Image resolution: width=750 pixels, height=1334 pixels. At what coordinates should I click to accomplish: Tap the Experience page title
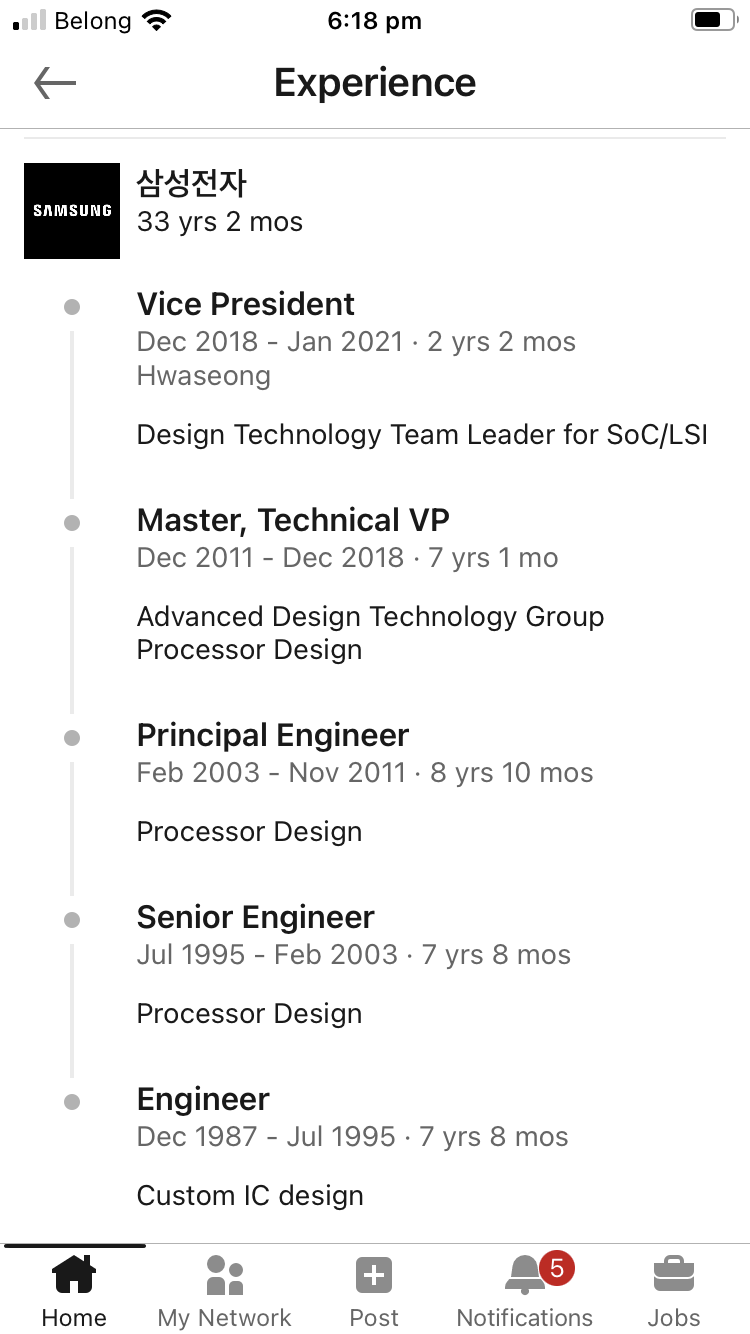[375, 83]
